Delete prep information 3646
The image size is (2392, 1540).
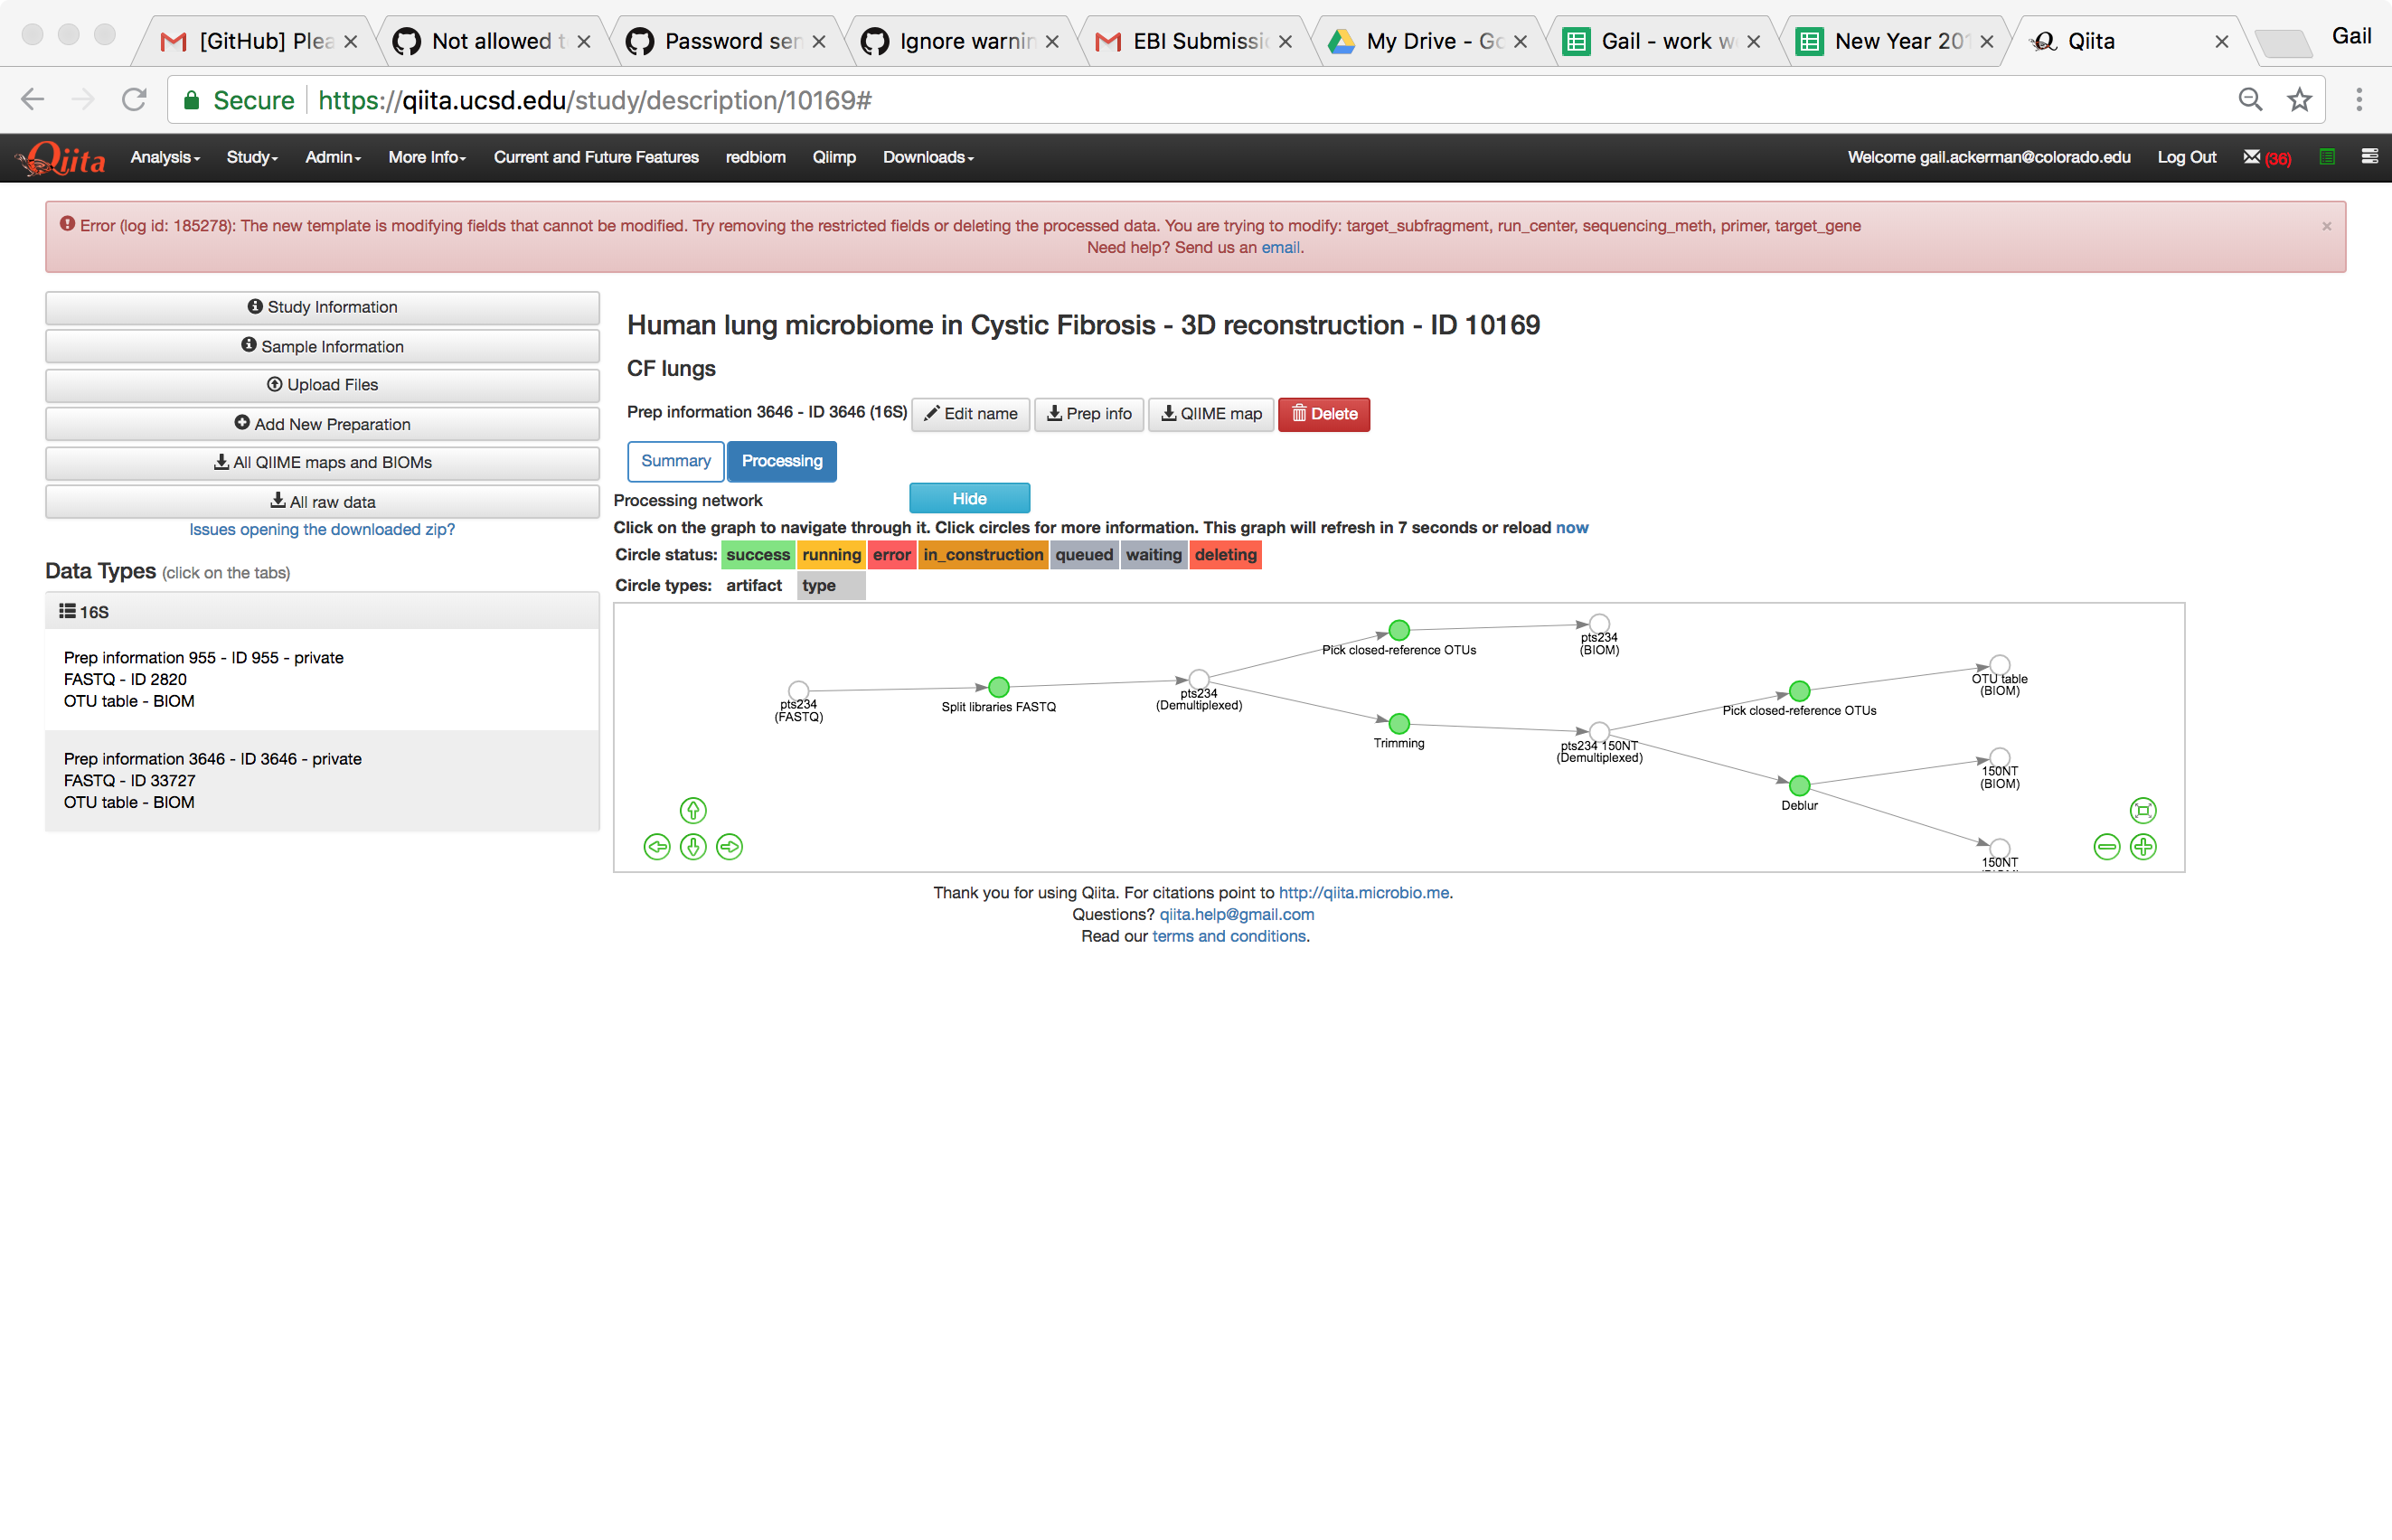[x=1323, y=414]
